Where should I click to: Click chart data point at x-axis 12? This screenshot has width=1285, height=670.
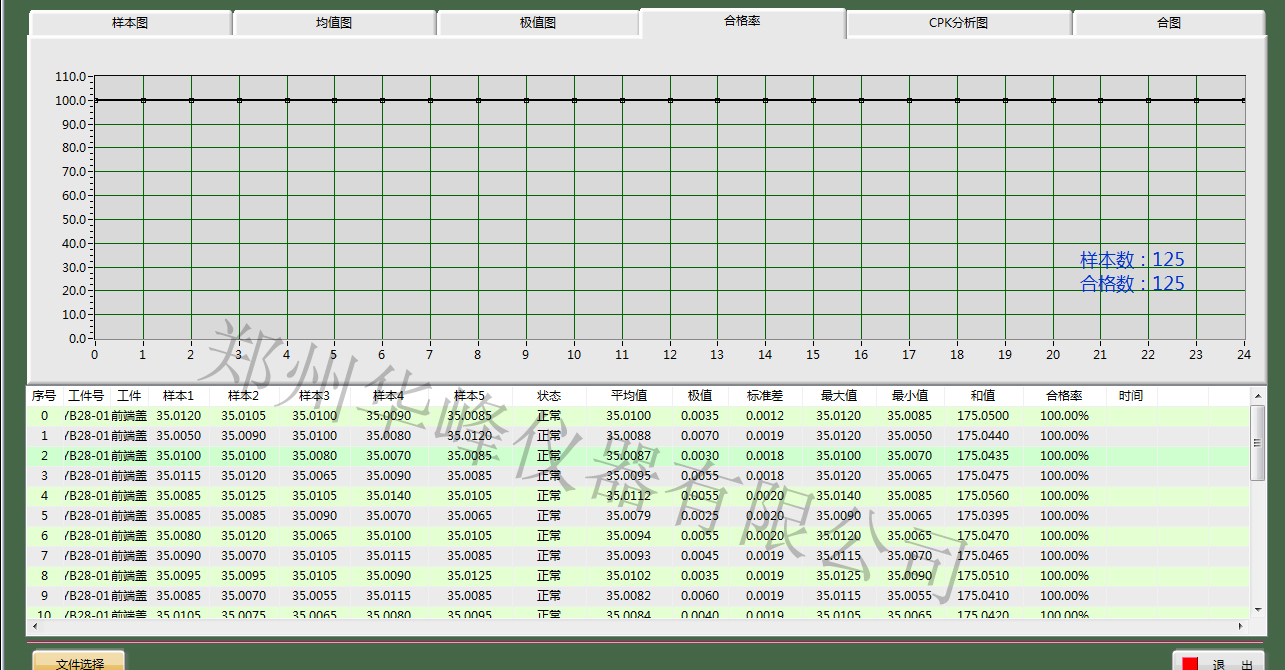pos(670,100)
